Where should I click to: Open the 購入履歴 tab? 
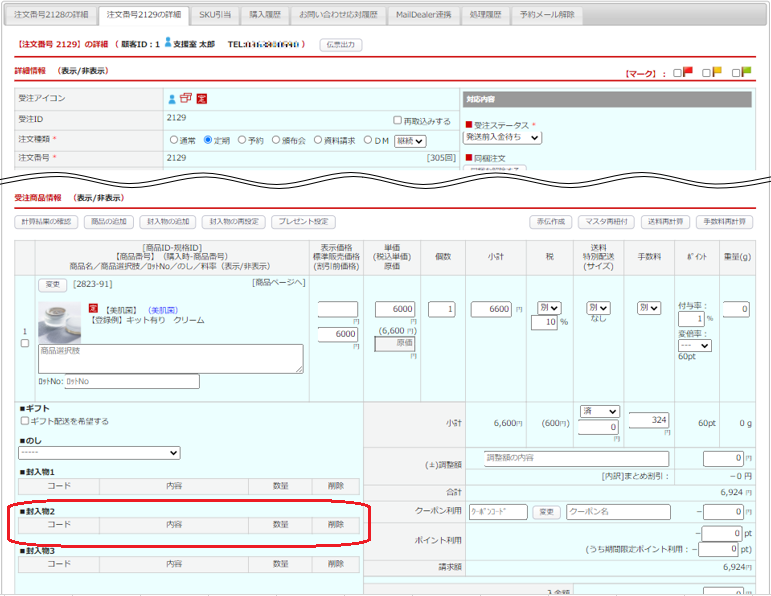pyautogui.click(x=265, y=15)
